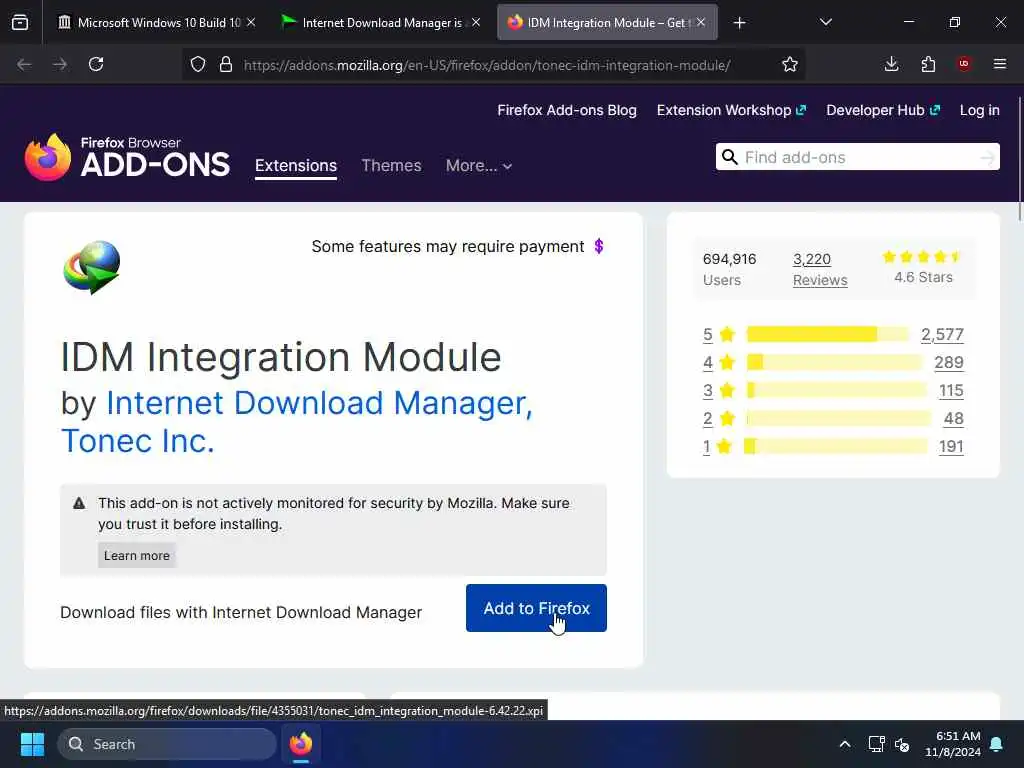Open tracking protection shield icon
Viewport: 1024px width, 768px height.
tap(198, 65)
